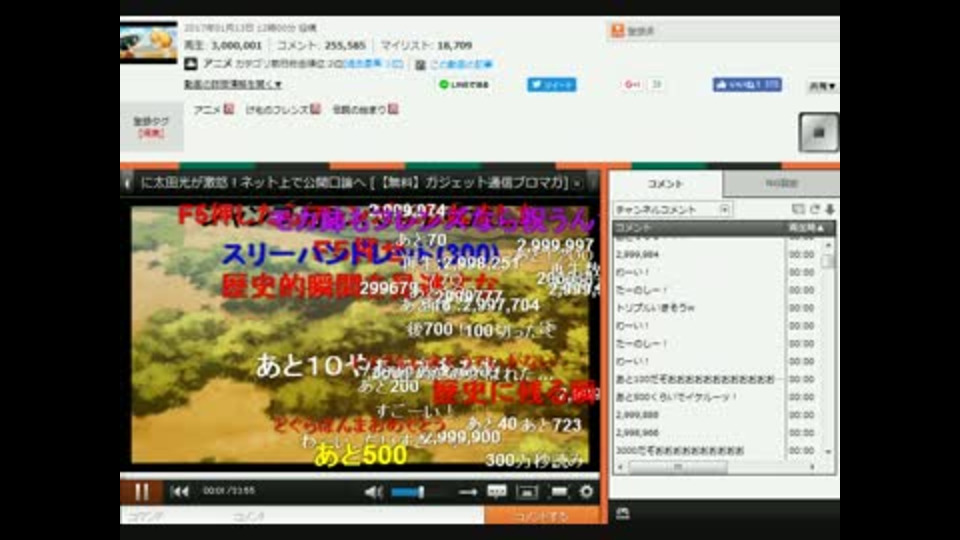Jump back to the video start

click(x=180, y=491)
